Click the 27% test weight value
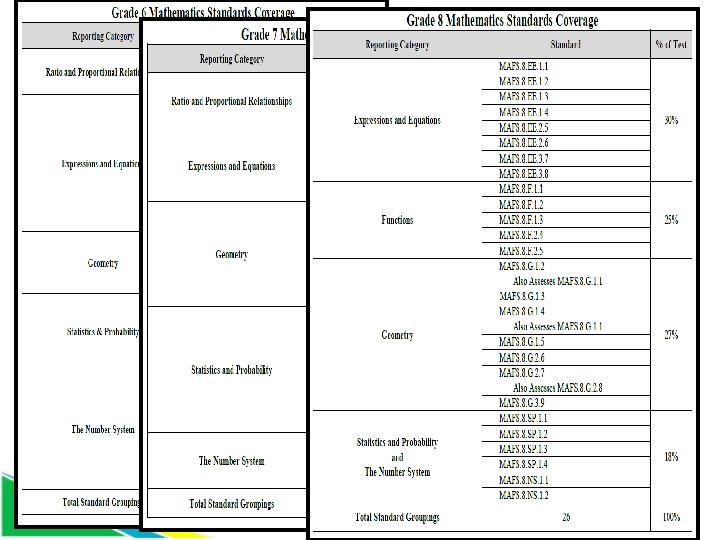This screenshot has height=540, width=720. coord(671,335)
